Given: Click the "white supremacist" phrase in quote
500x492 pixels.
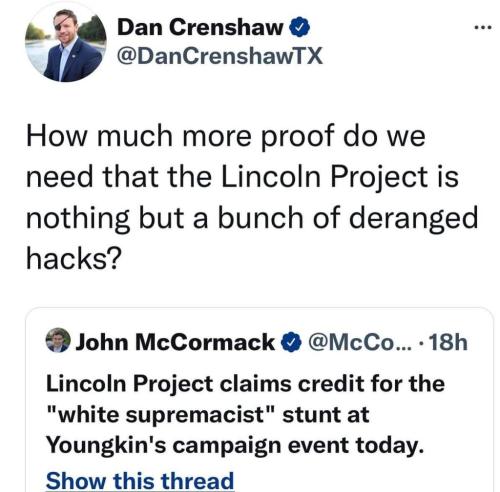Looking at the screenshot, I should 160,414.
